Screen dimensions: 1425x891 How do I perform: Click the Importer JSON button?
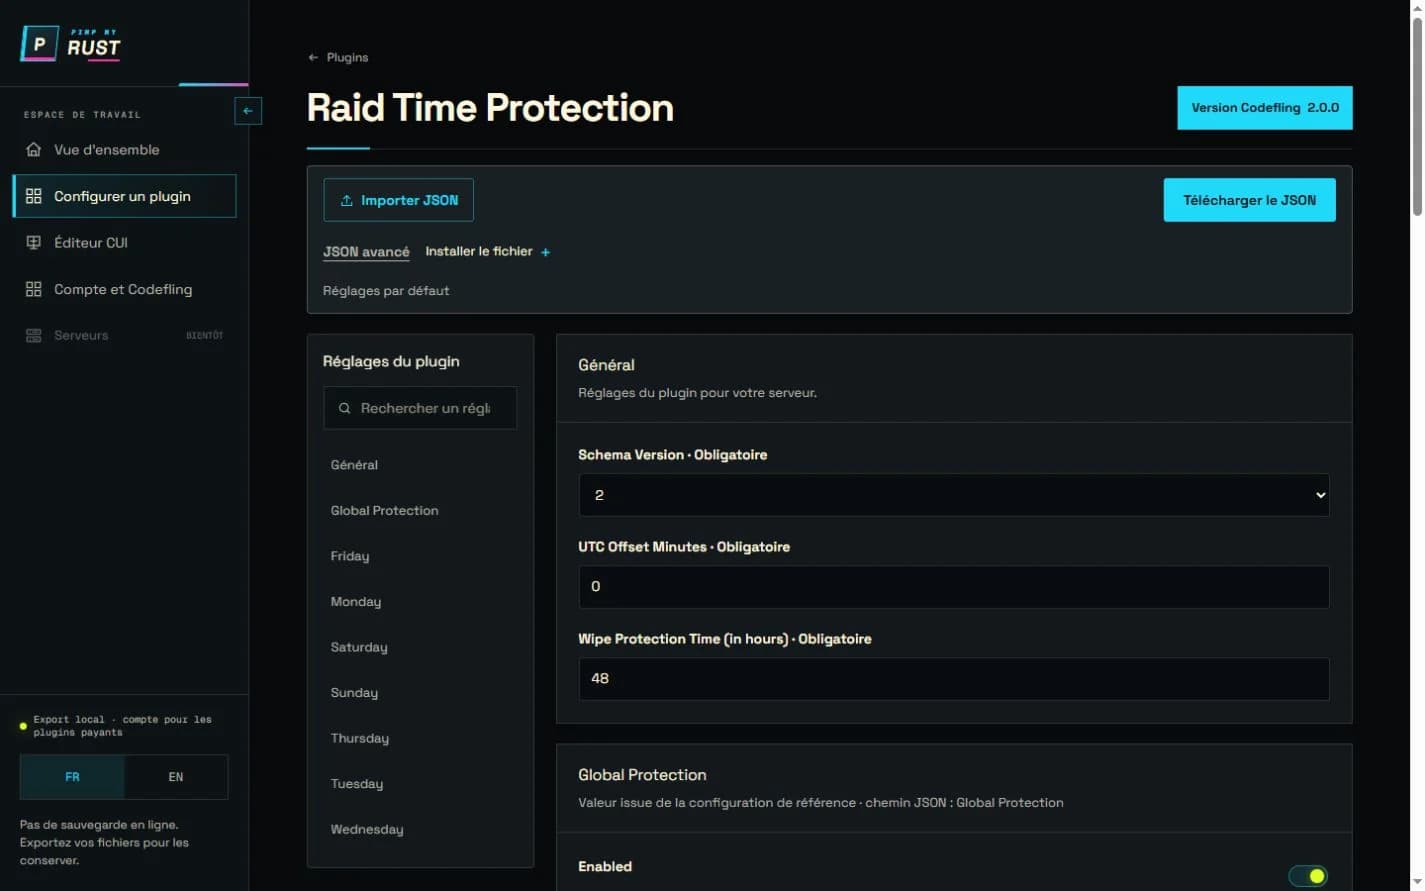398,200
